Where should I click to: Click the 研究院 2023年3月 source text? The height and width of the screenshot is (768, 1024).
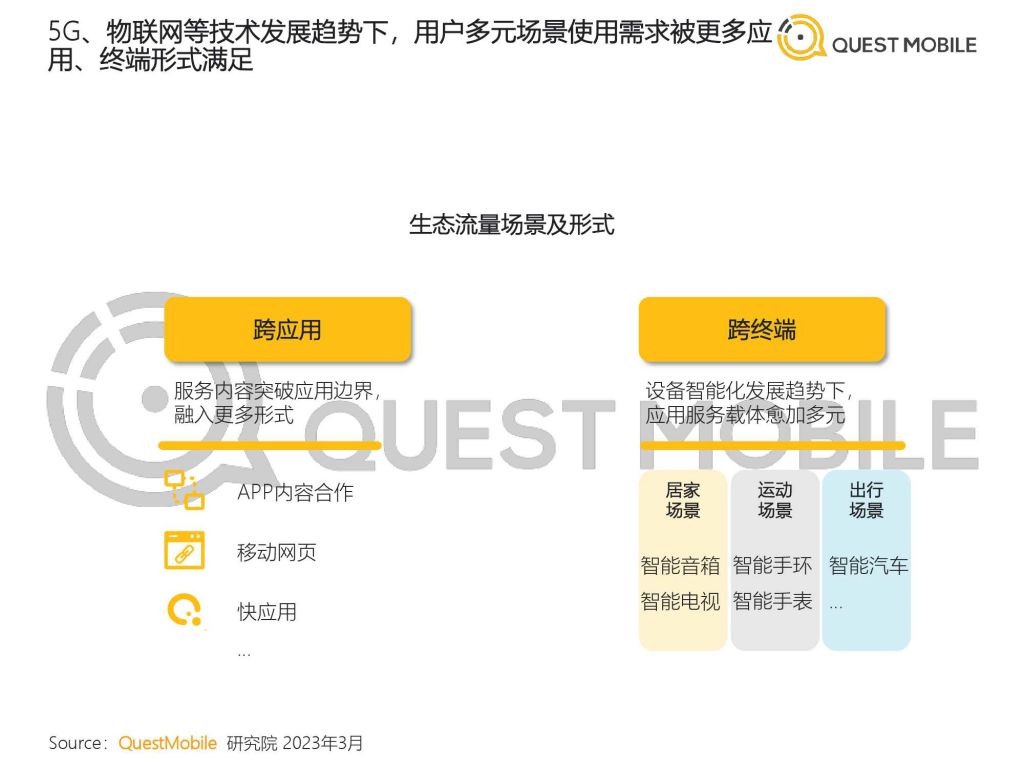click(x=295, y=743)
